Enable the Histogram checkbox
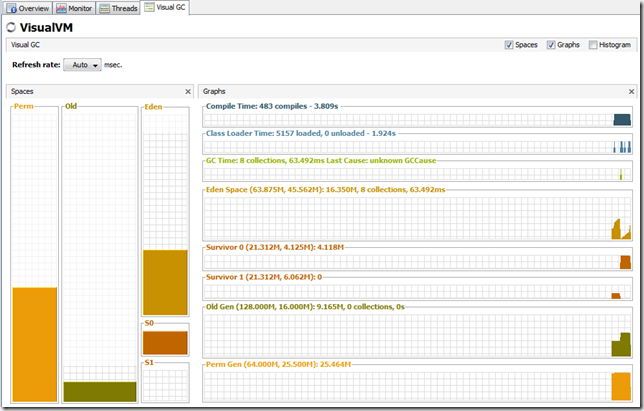The image size is (644, 411). click(x=593, y=45)
